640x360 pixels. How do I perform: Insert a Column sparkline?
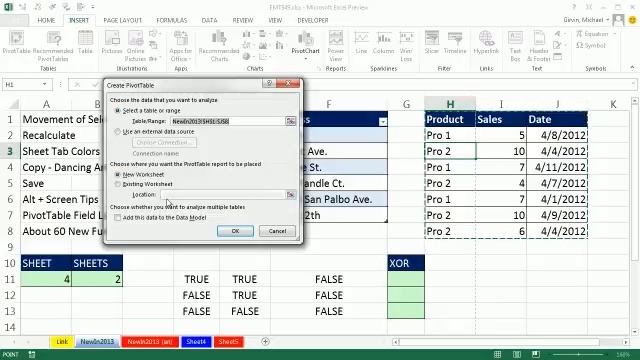pos(384,42)
